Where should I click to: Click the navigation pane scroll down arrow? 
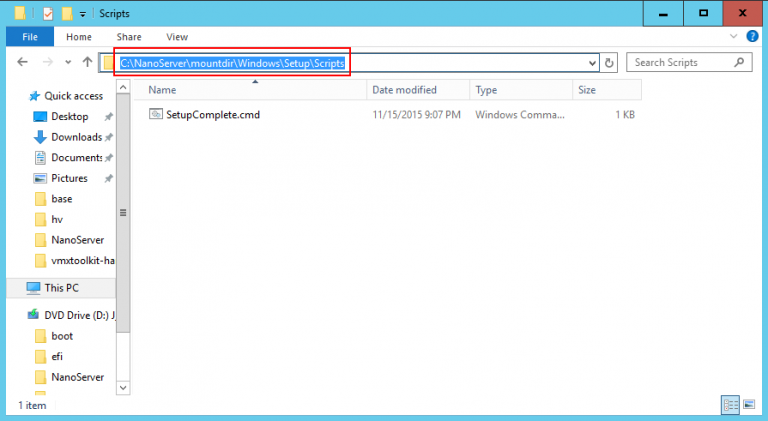pos(123,388)
